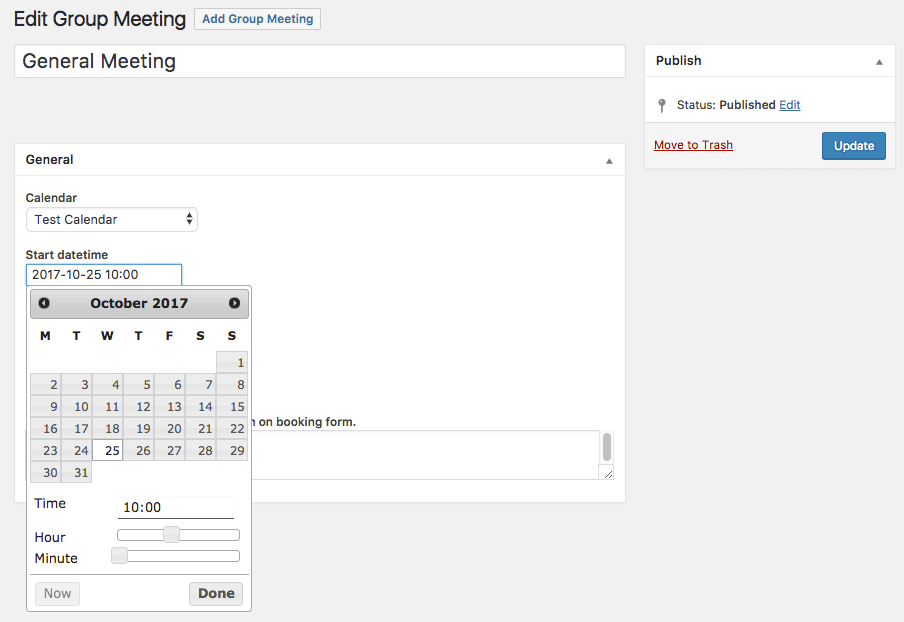Go to previous month in datepicker
This screenshot has height=622, width=904.
44,303
